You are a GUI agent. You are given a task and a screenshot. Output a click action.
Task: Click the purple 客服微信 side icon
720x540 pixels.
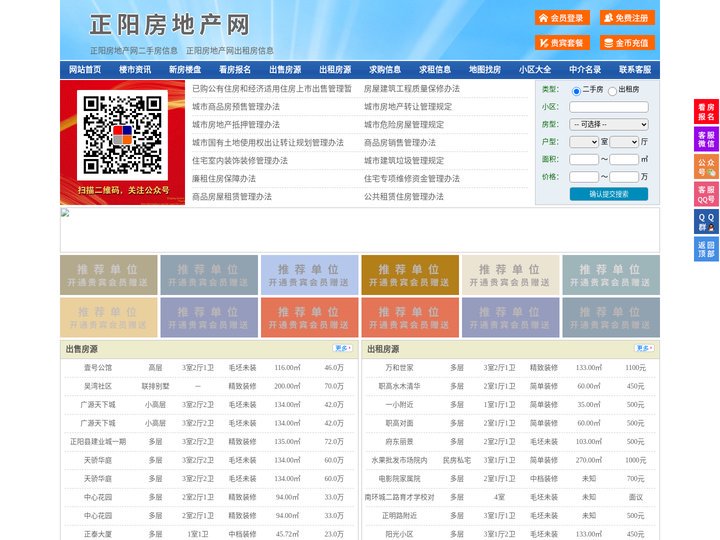(x=706, y=139)
